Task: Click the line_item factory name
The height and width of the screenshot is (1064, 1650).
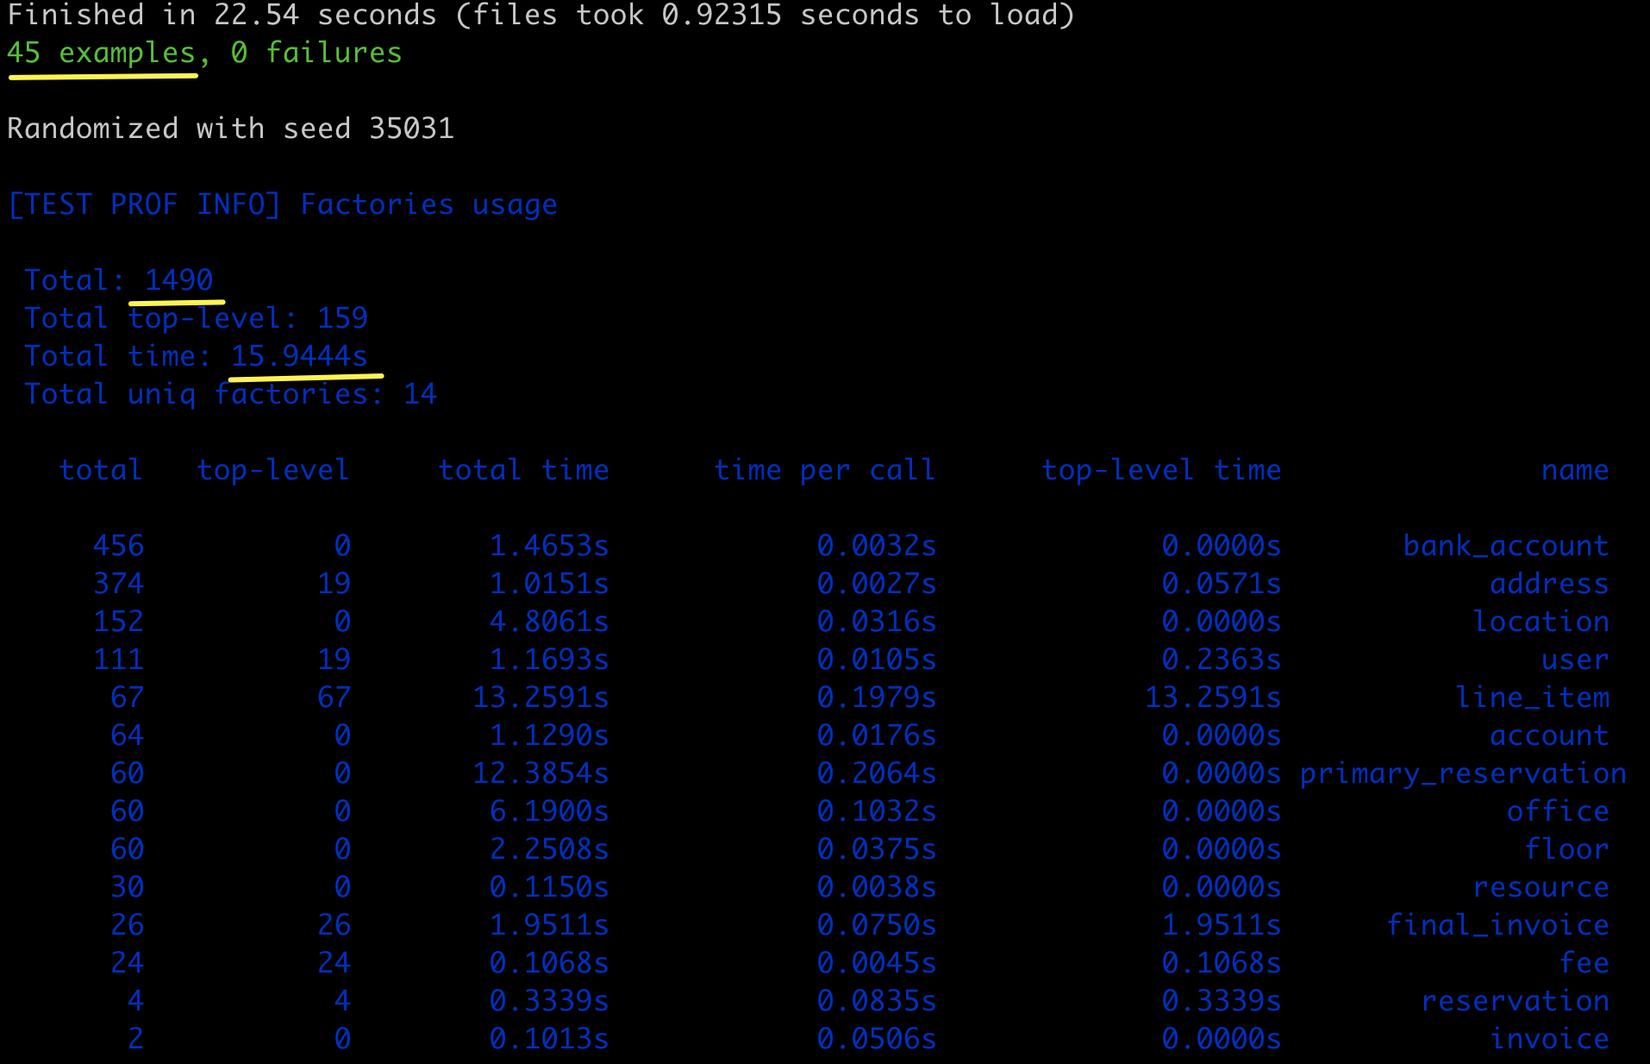Action: coord(1532,699)
